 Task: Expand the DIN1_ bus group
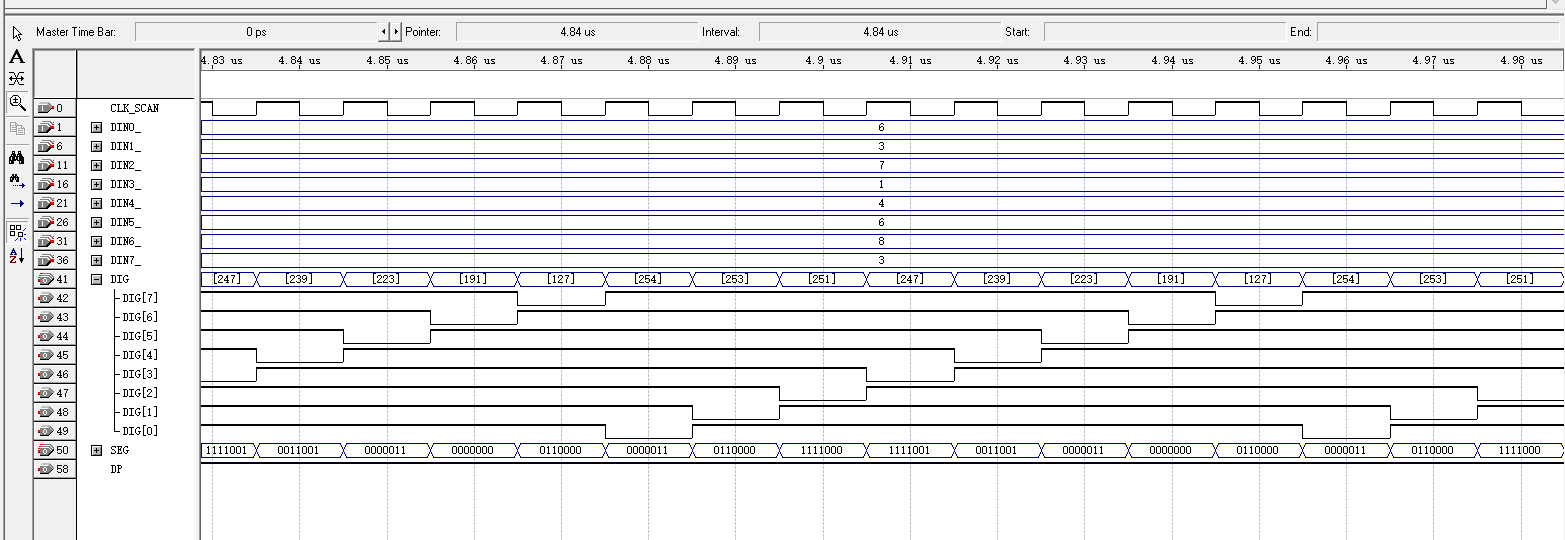(97, 146)
